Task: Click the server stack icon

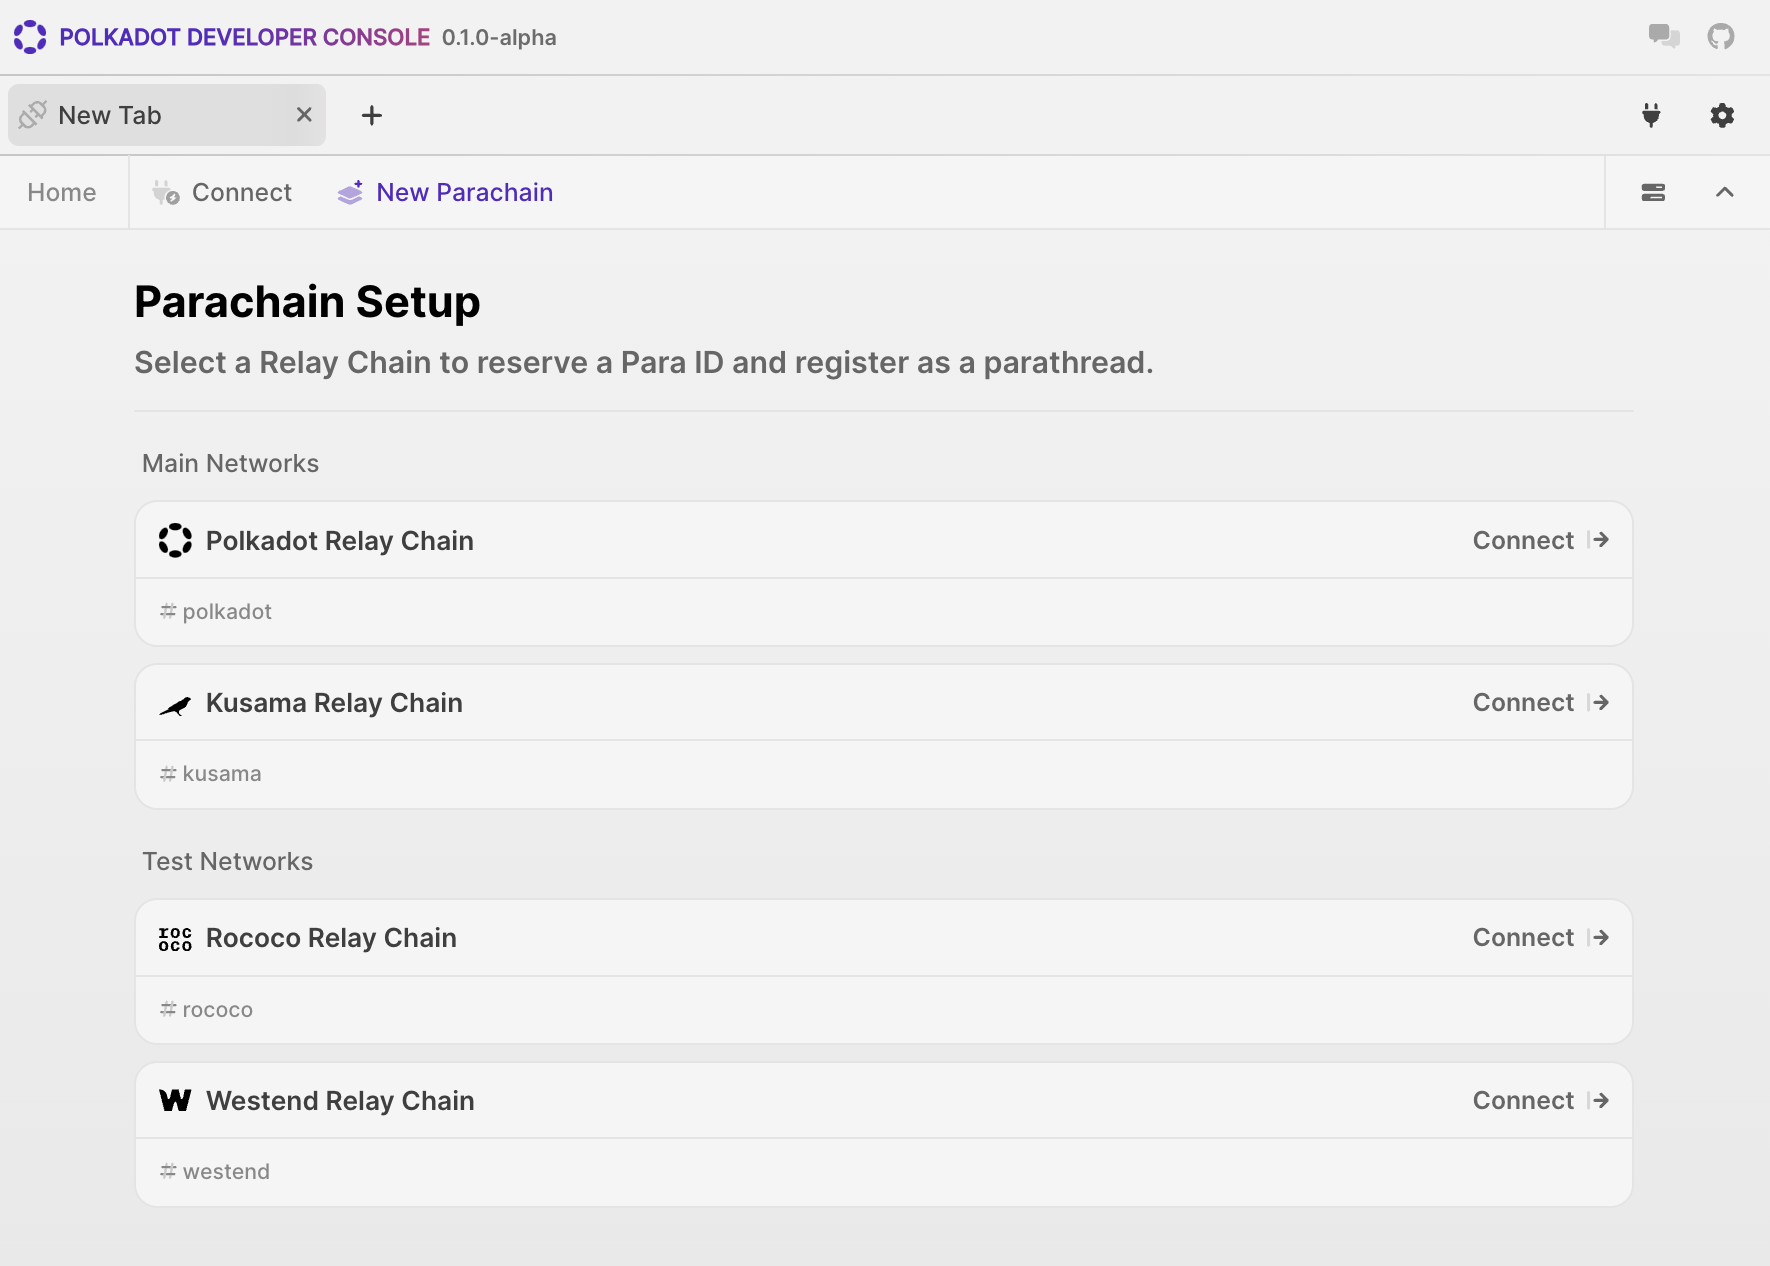Action: (1653, 192)
